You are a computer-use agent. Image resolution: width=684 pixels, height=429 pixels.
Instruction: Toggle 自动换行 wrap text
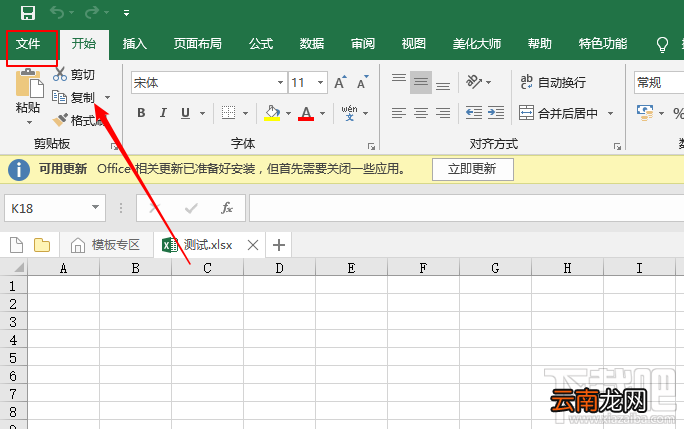[x=553, y=82]
